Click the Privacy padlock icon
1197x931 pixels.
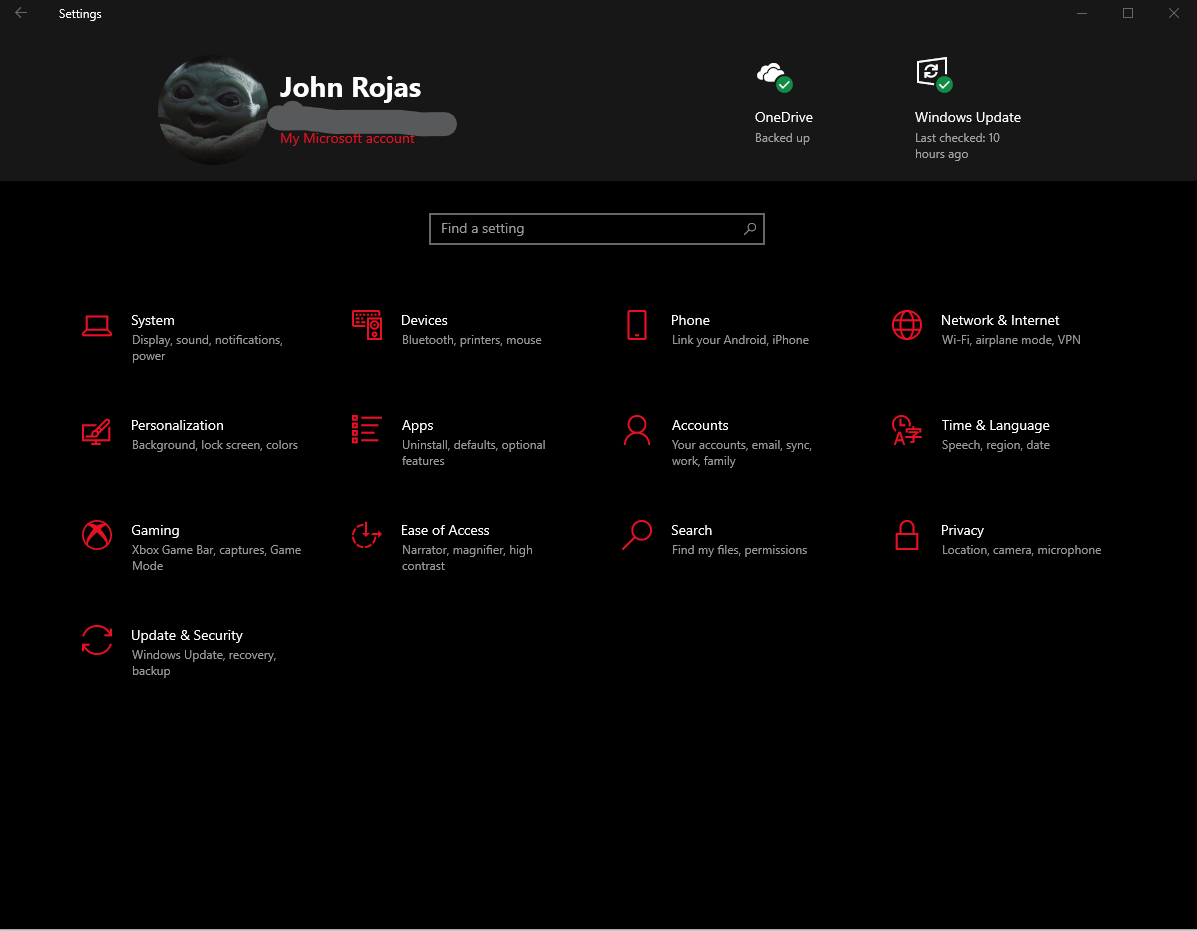point(907,535)
